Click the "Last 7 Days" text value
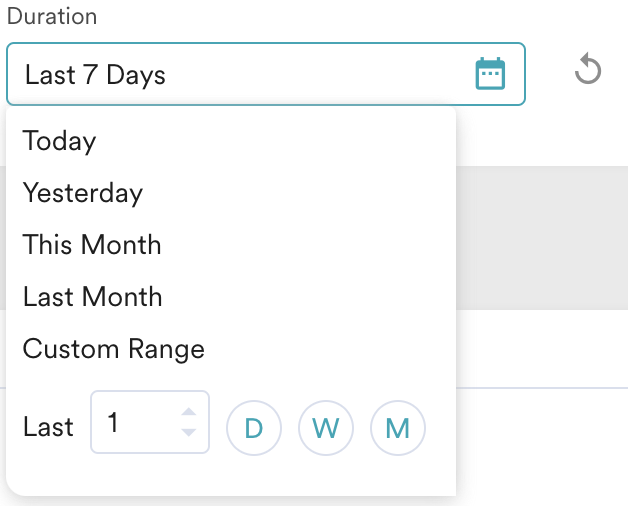Screen dimensions: 628x506 tap(95, 74)
